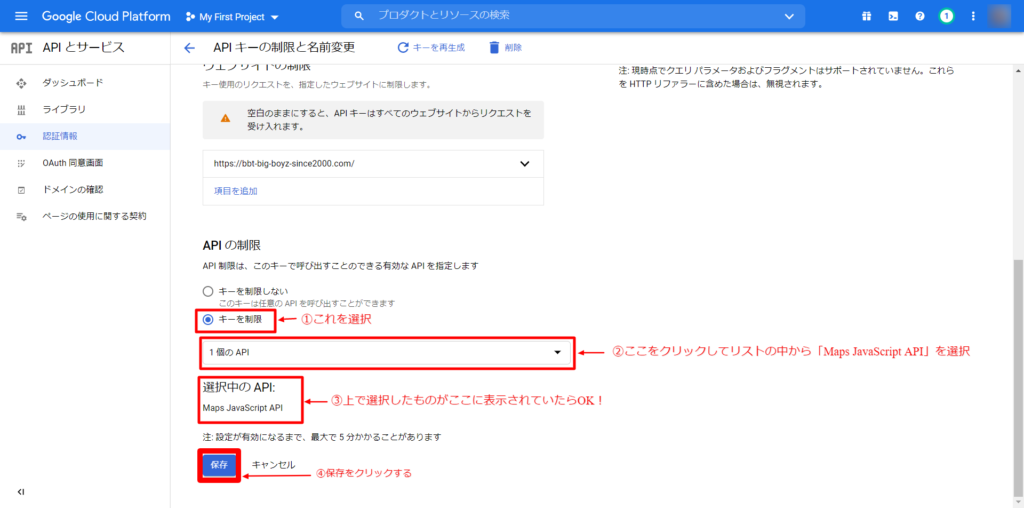The width and height of the screenshot is (1024, 508).
Task: Open the help question mark icon
Action: (x=920, y=16)
